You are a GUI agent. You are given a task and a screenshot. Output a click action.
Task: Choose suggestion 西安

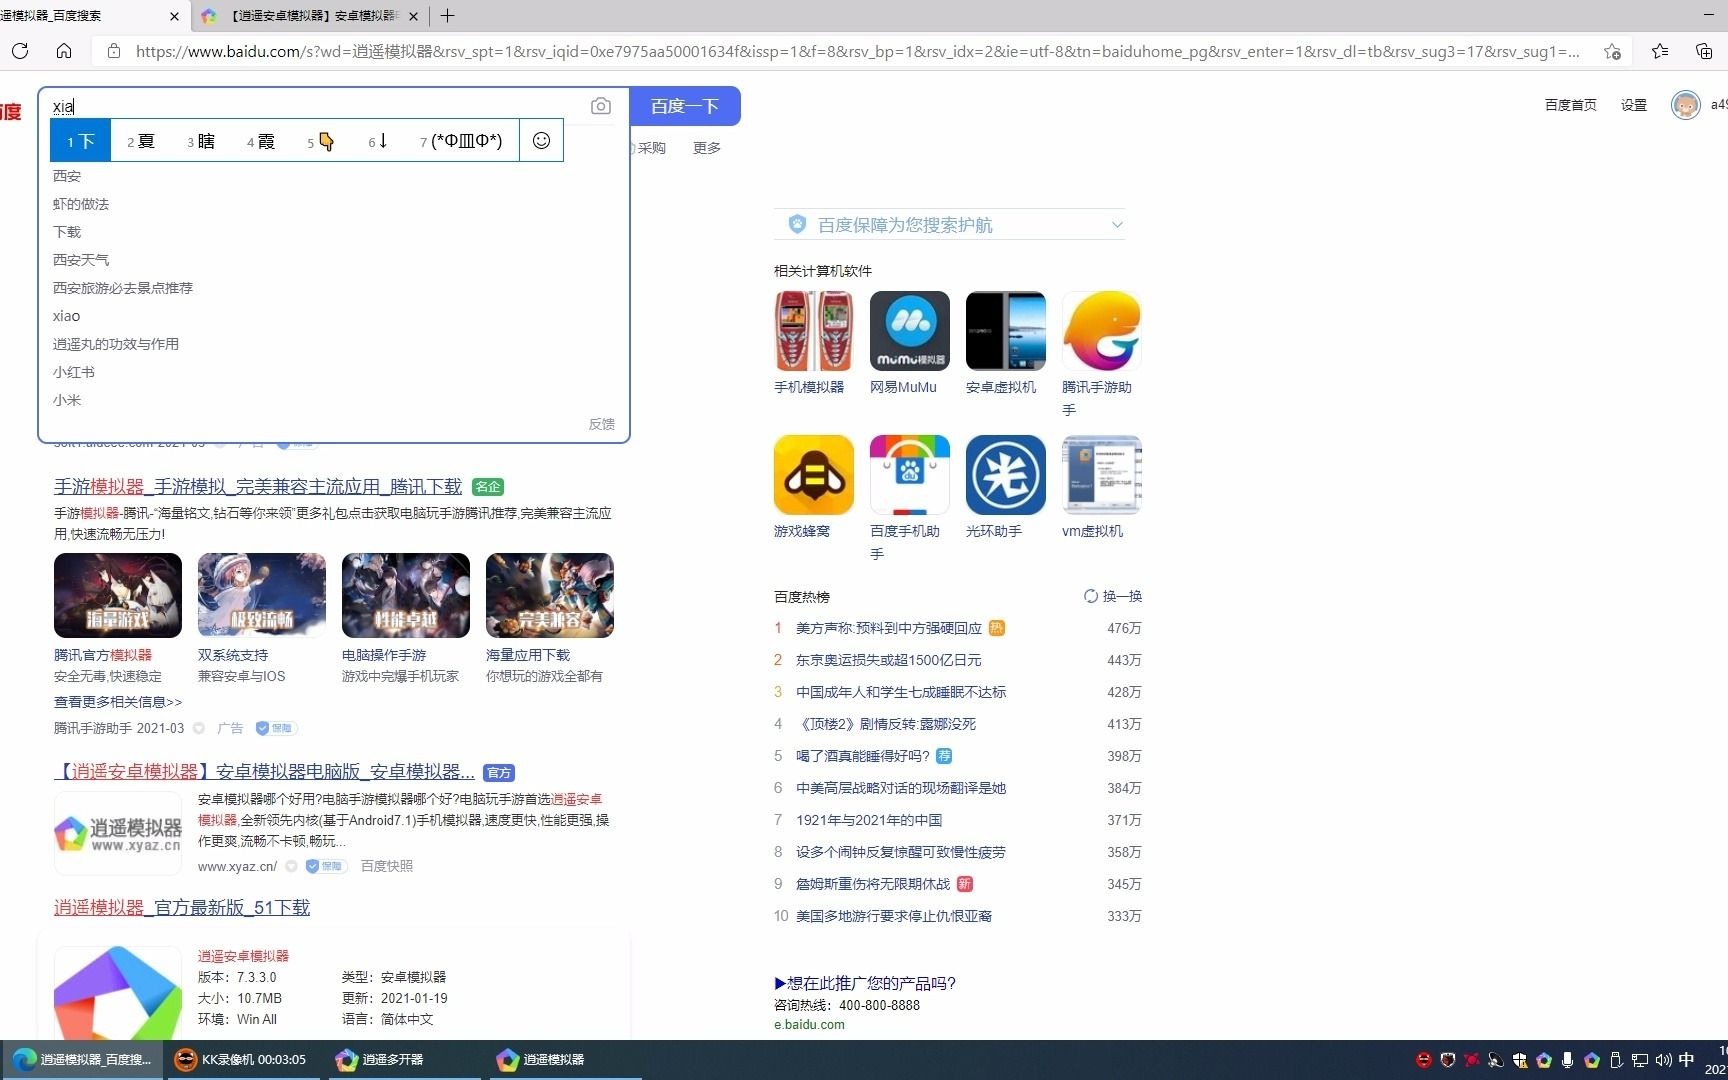click(67, 176)
